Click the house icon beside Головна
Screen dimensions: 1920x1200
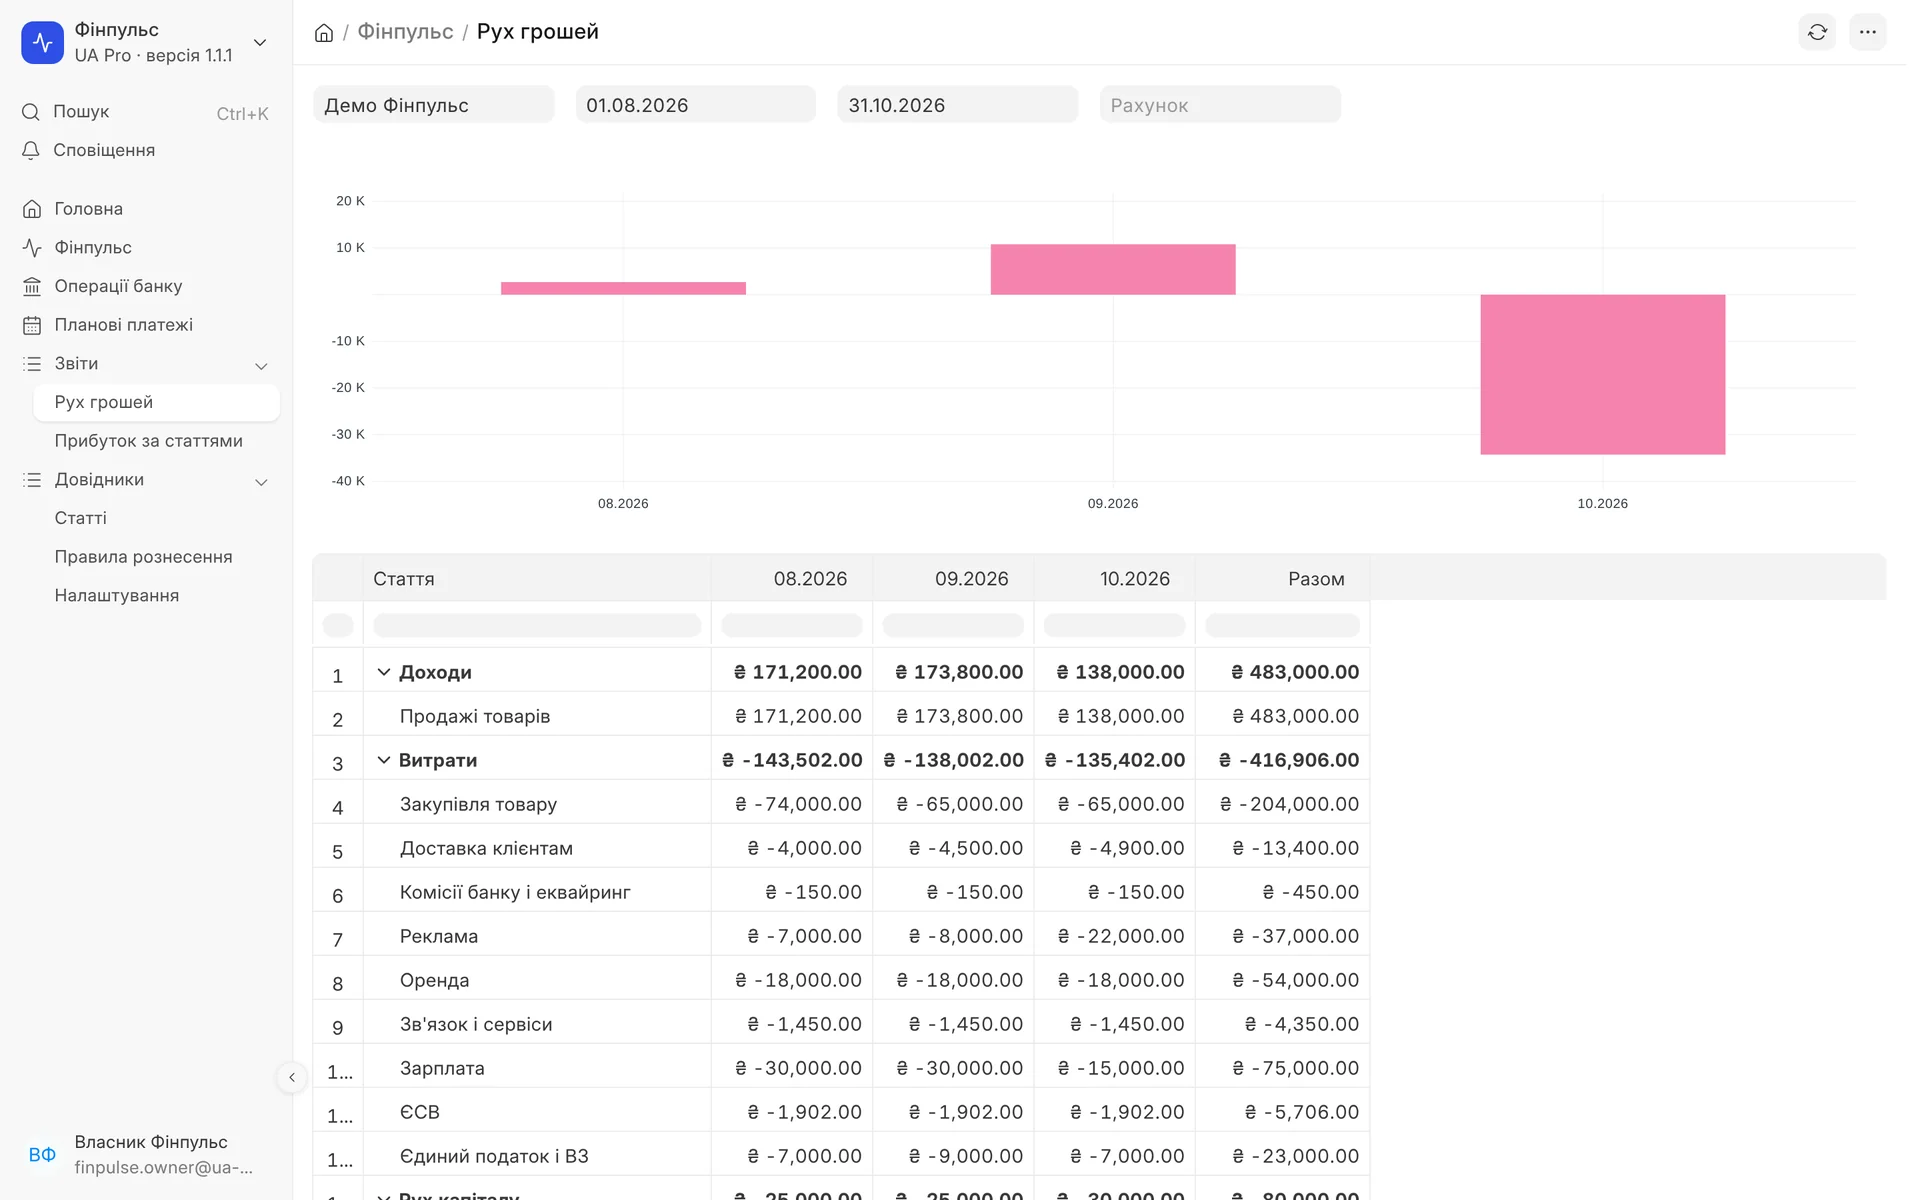point(32,209)
